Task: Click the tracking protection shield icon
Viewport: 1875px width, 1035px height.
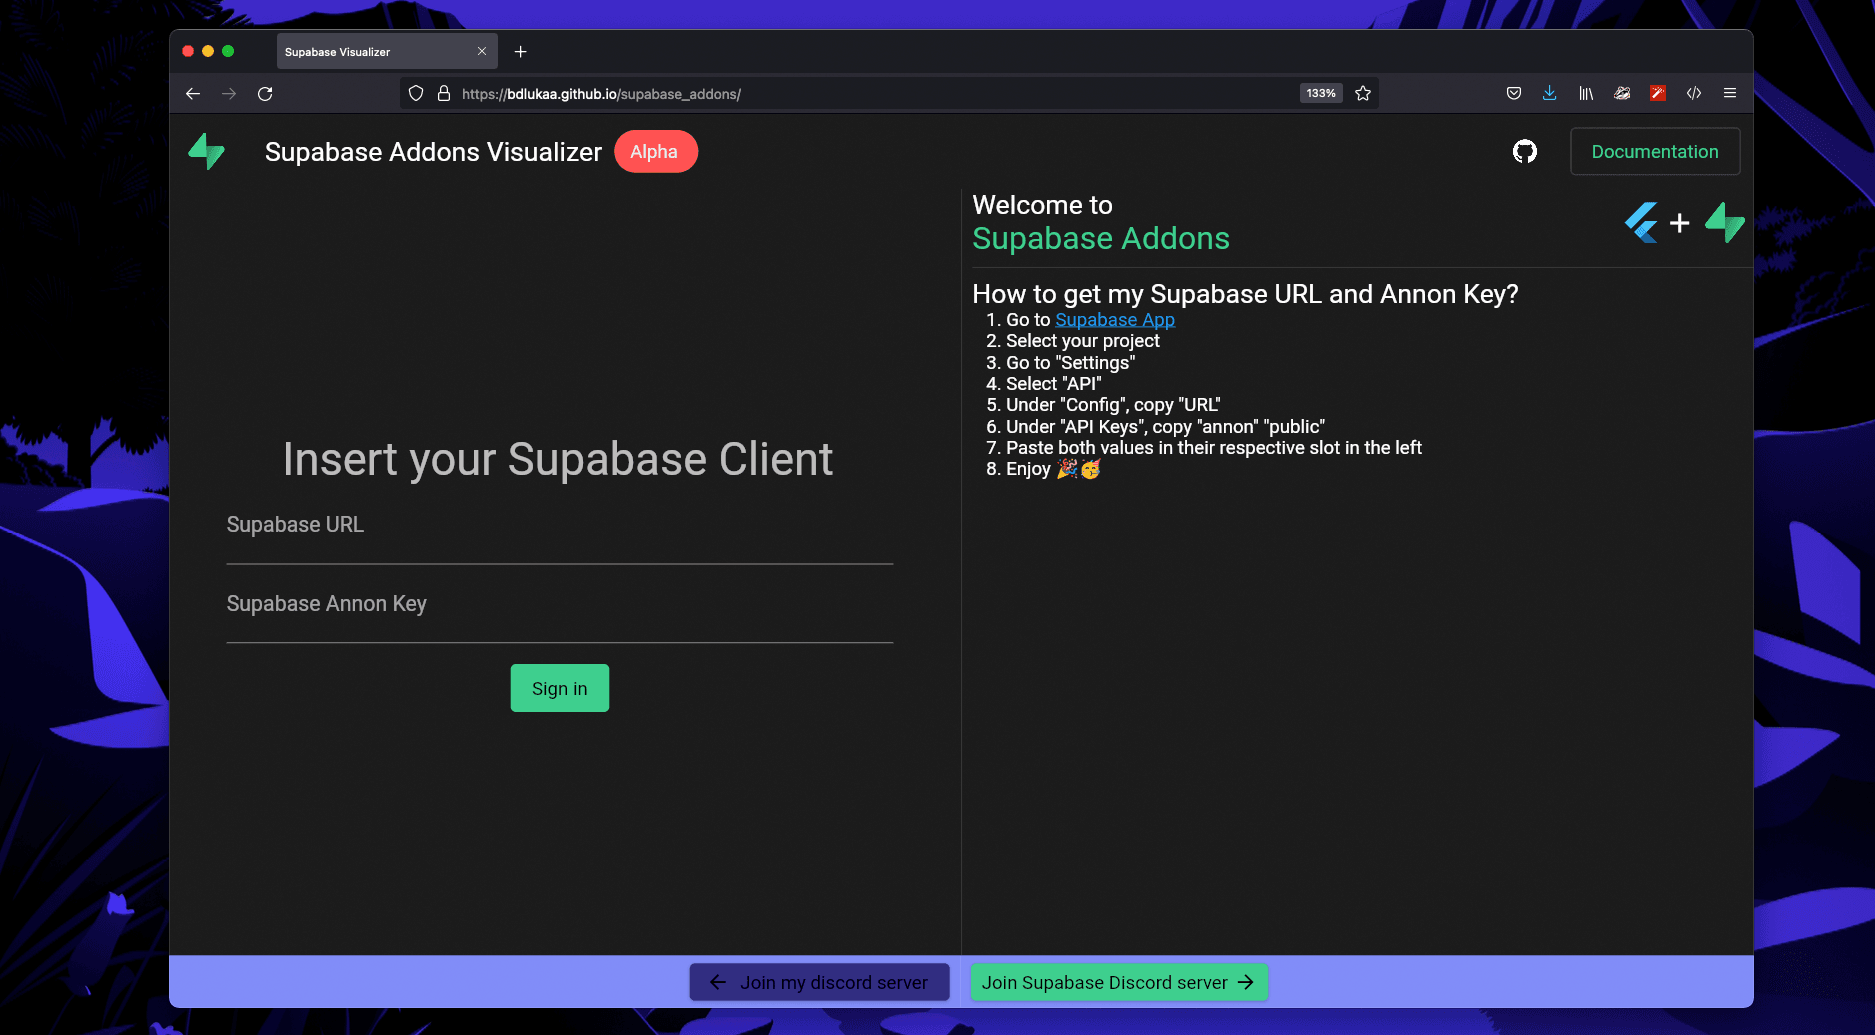Action: click(416, 94)
